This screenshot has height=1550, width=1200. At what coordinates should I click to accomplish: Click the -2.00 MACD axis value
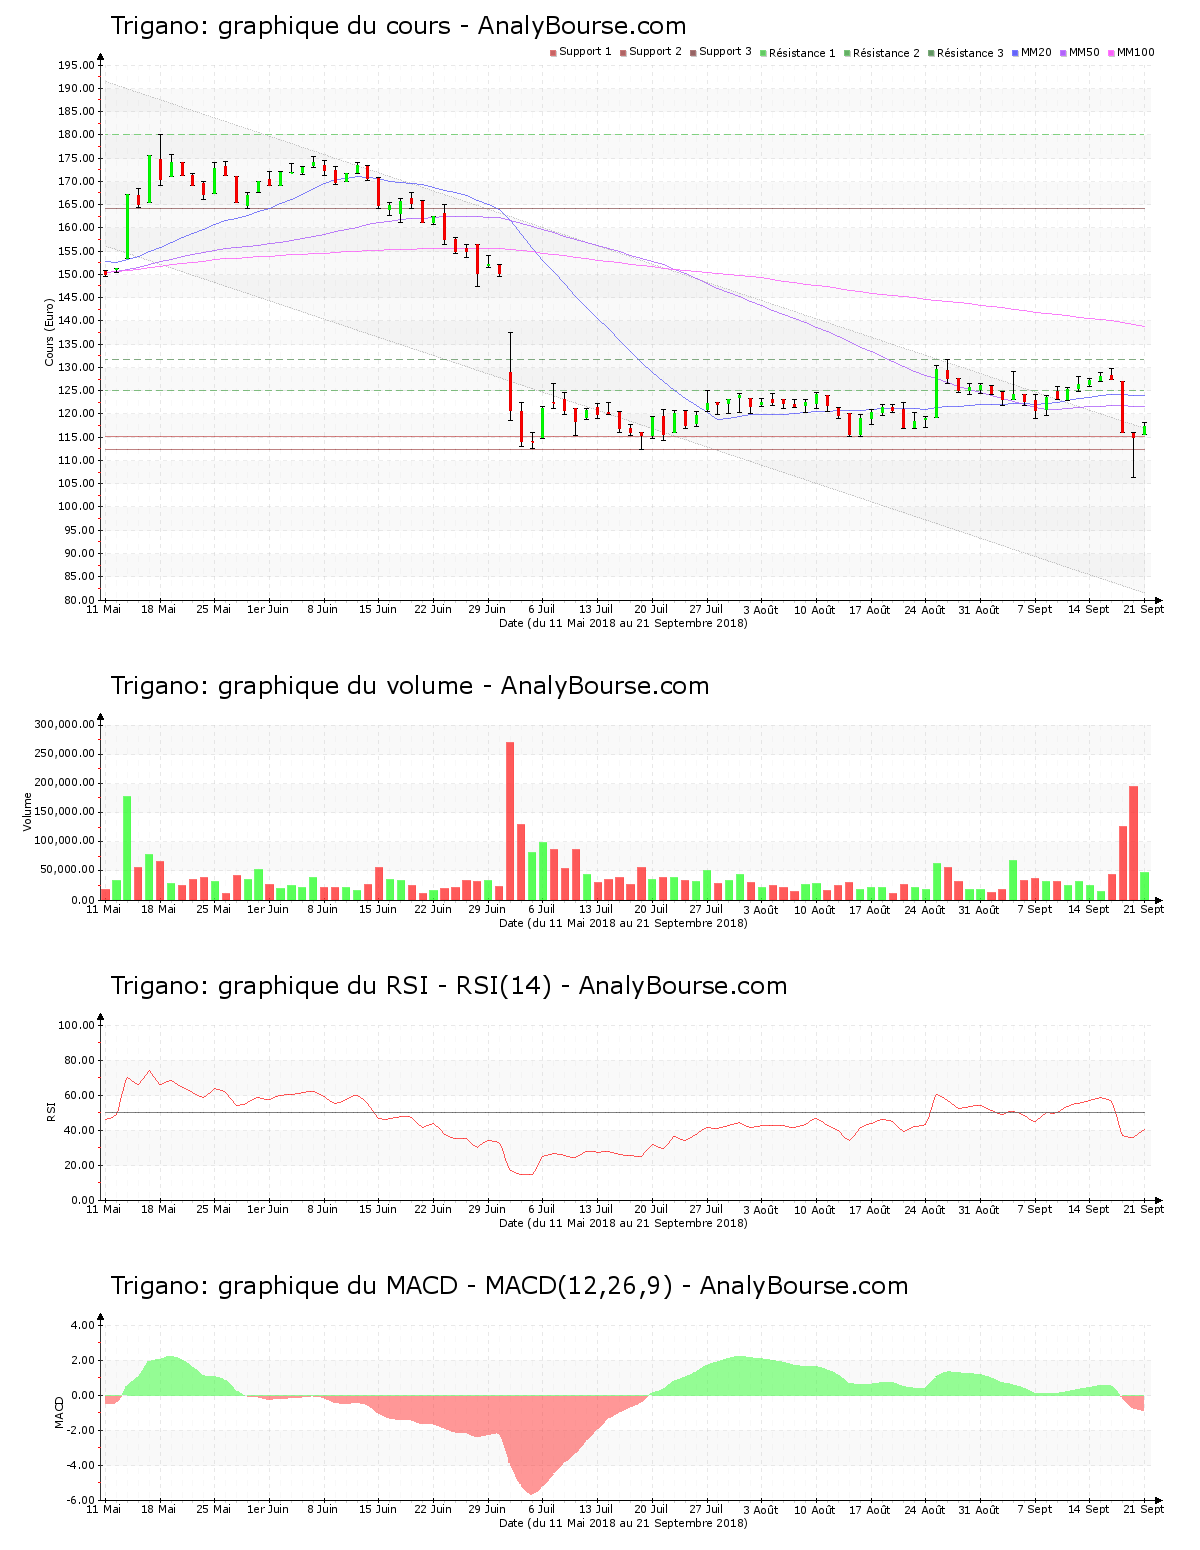(x=80, y=1430)
